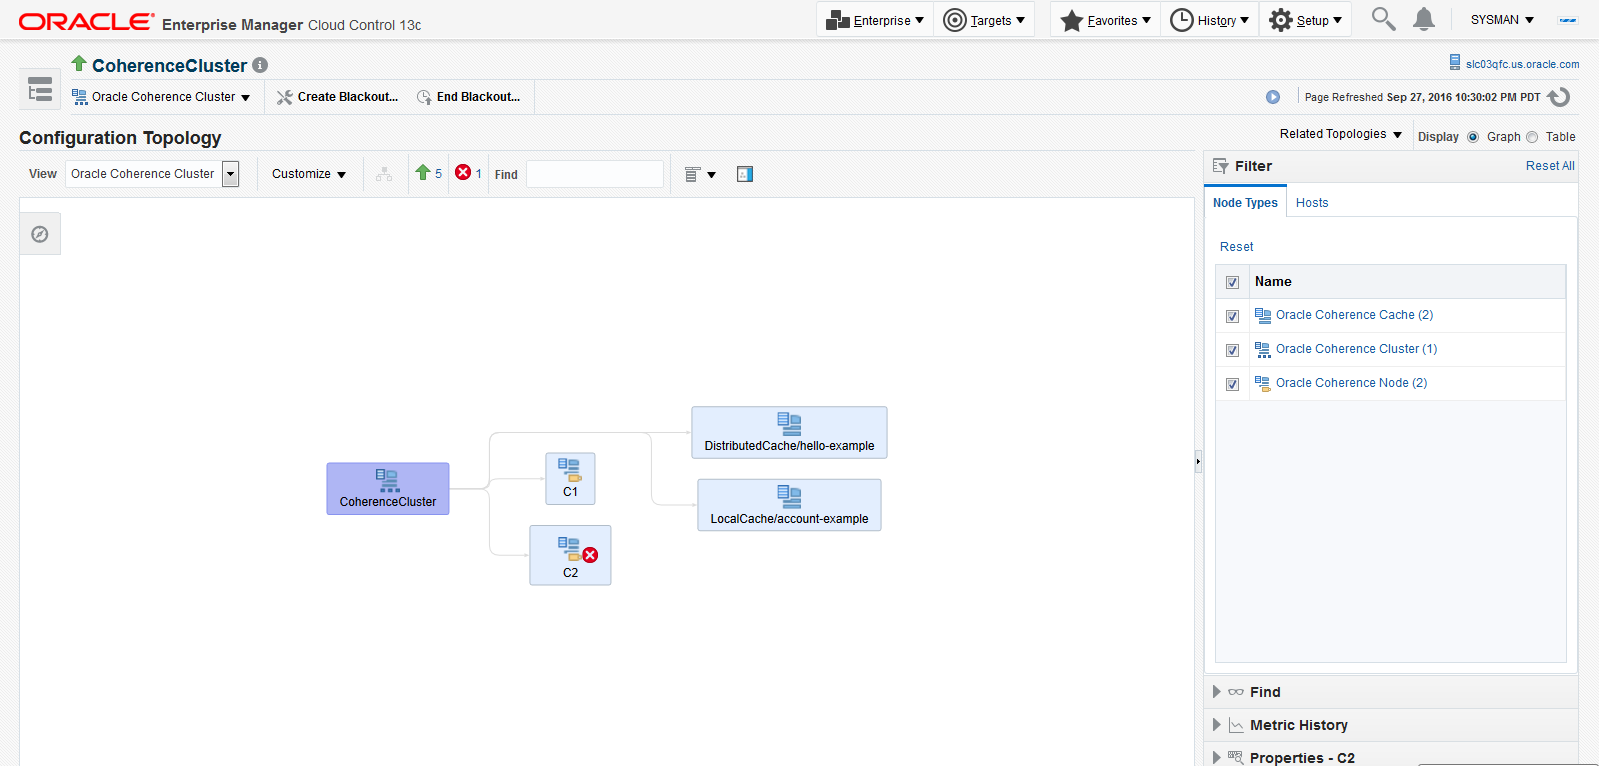This screenshot has width=1600, height=766.
Task: Open the annotations options dropdown icon
Action: point(700,174)
